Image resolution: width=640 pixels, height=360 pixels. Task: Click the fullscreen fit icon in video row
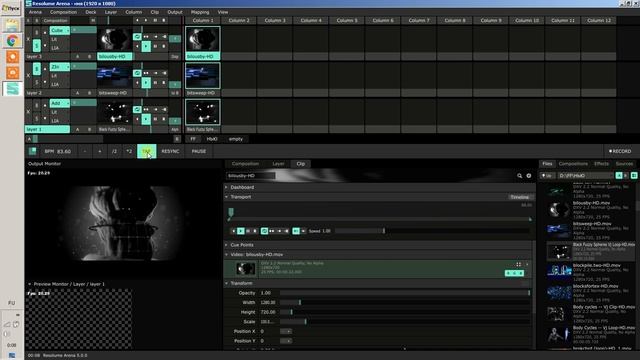(518, 264)
